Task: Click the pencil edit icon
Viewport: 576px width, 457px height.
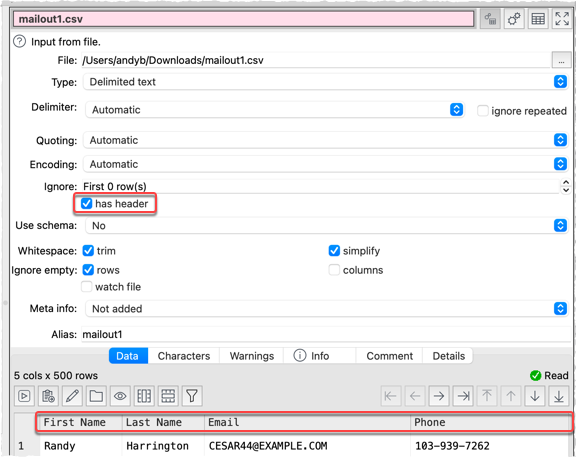Action: pos(72,396)
